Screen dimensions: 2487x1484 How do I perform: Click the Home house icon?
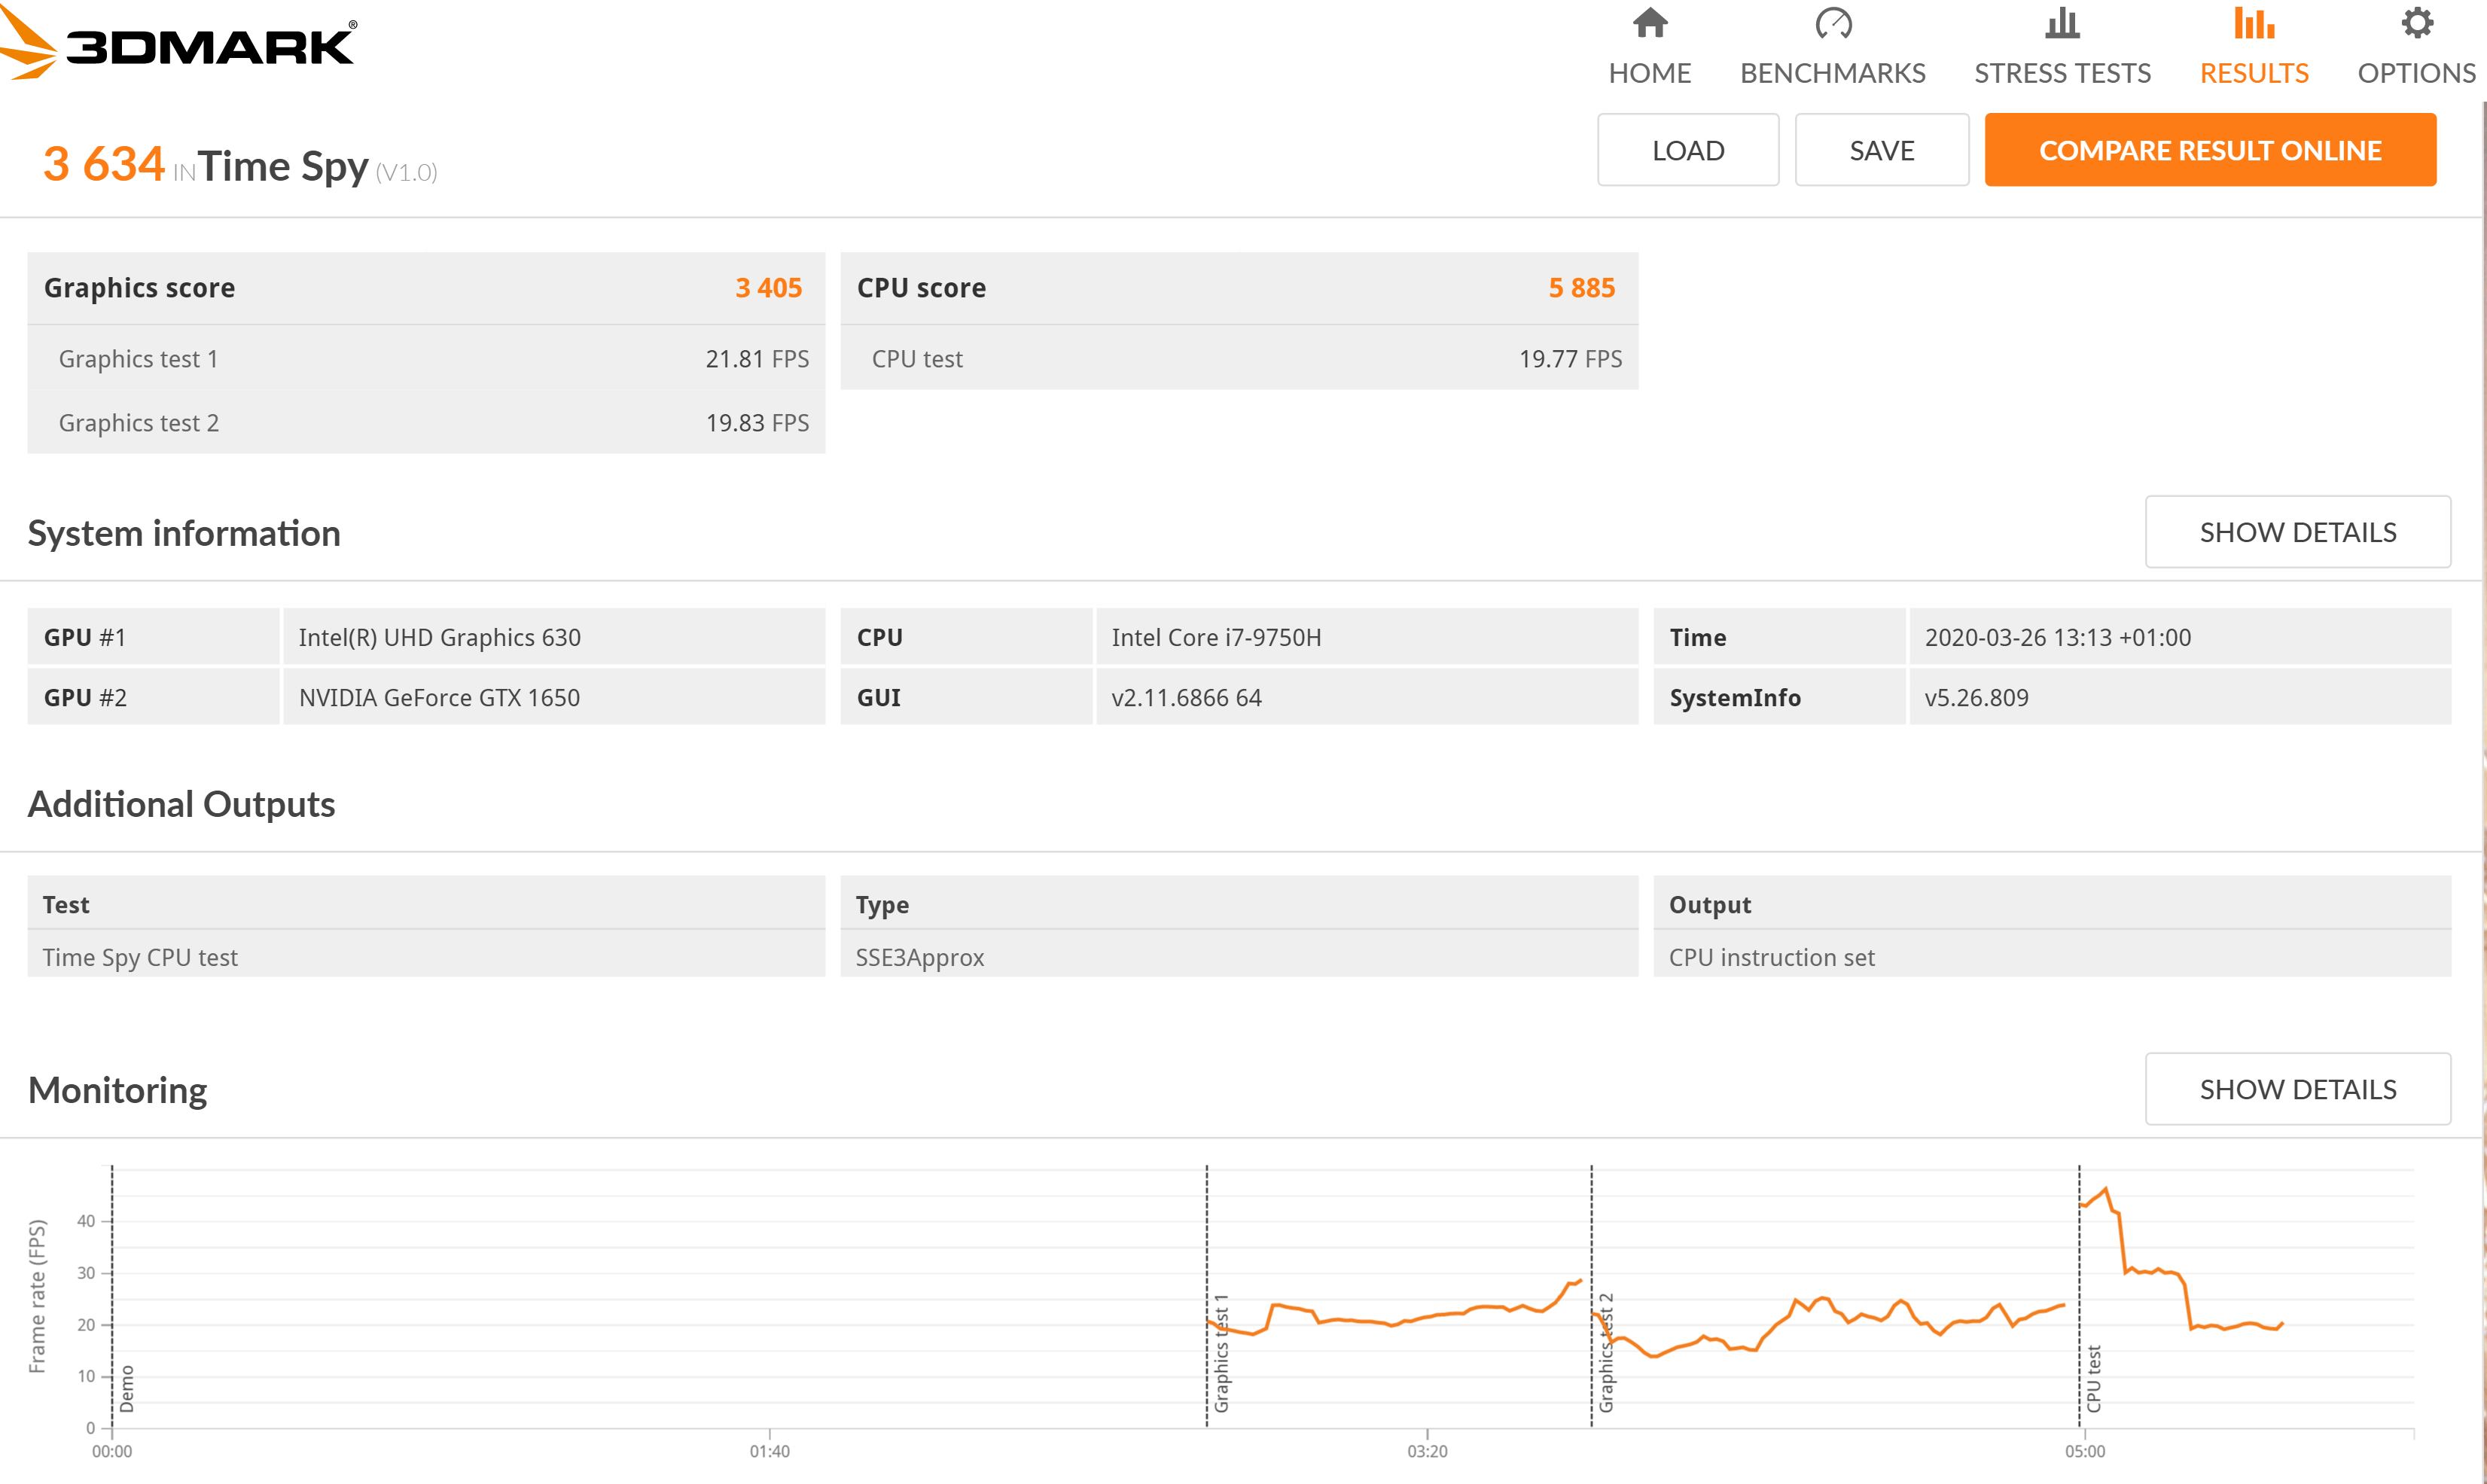pyautogui.click(x=1649, y=23)
